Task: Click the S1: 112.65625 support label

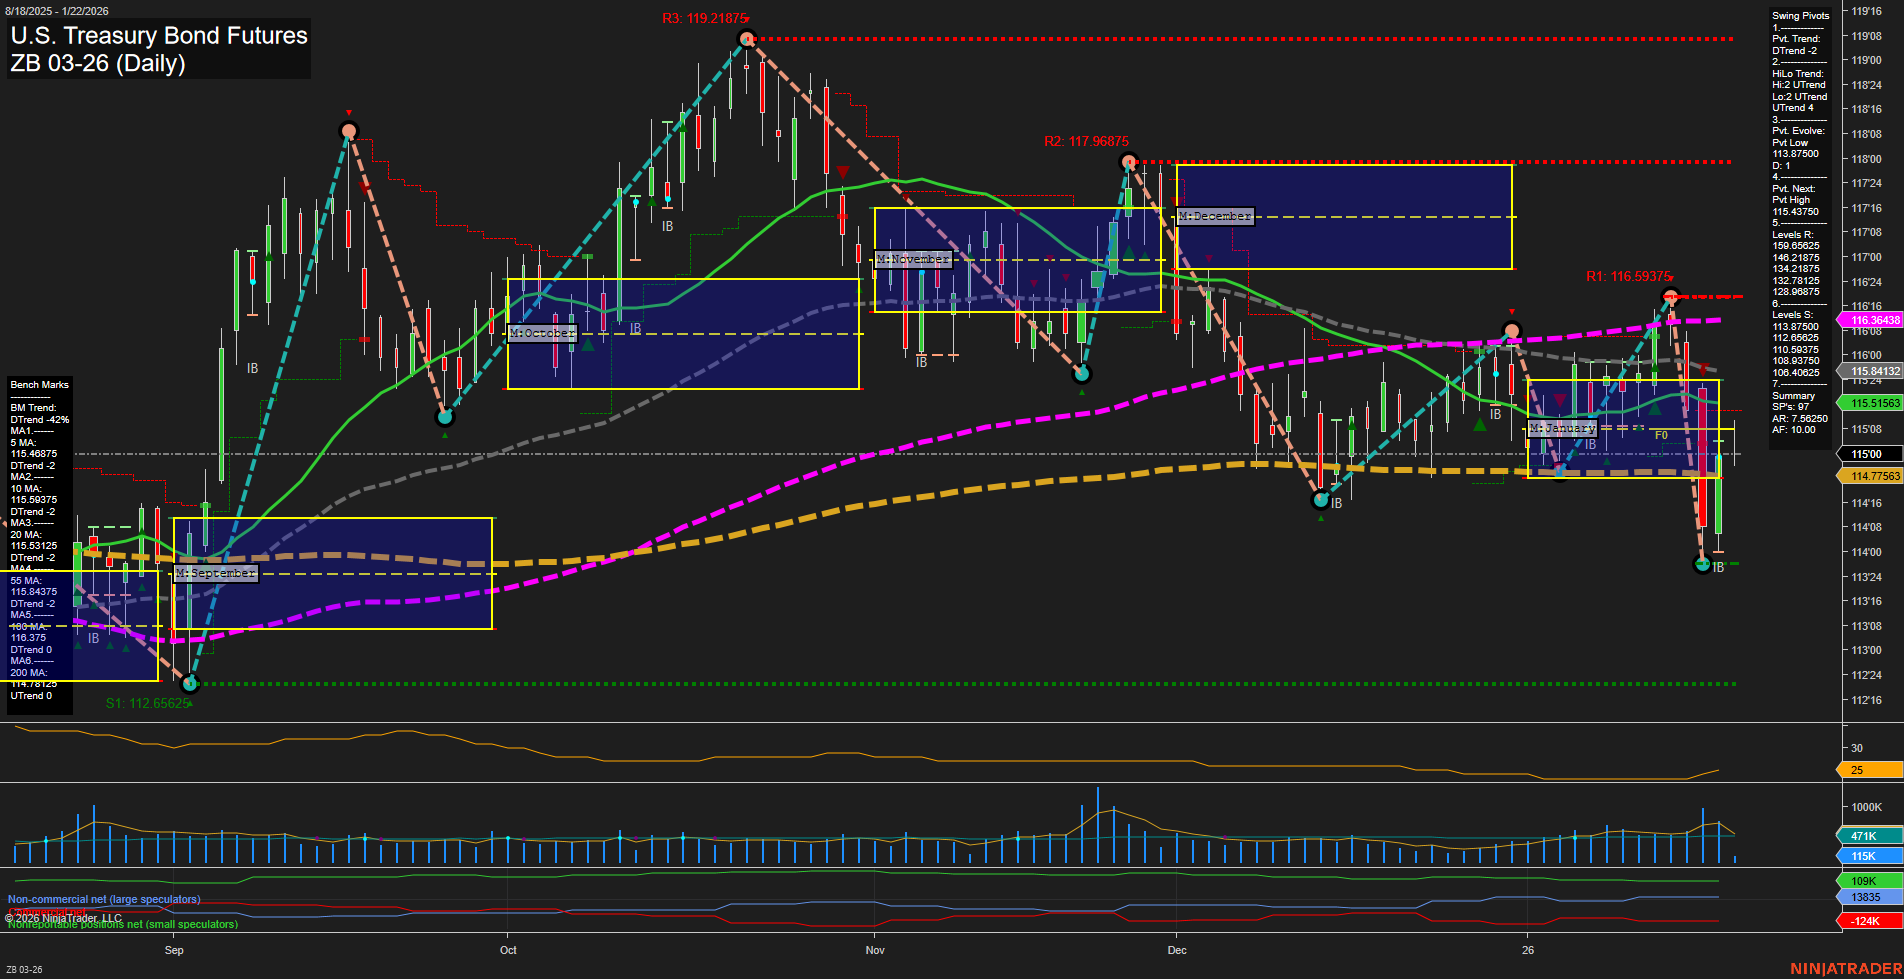Action: pos(148,703)
